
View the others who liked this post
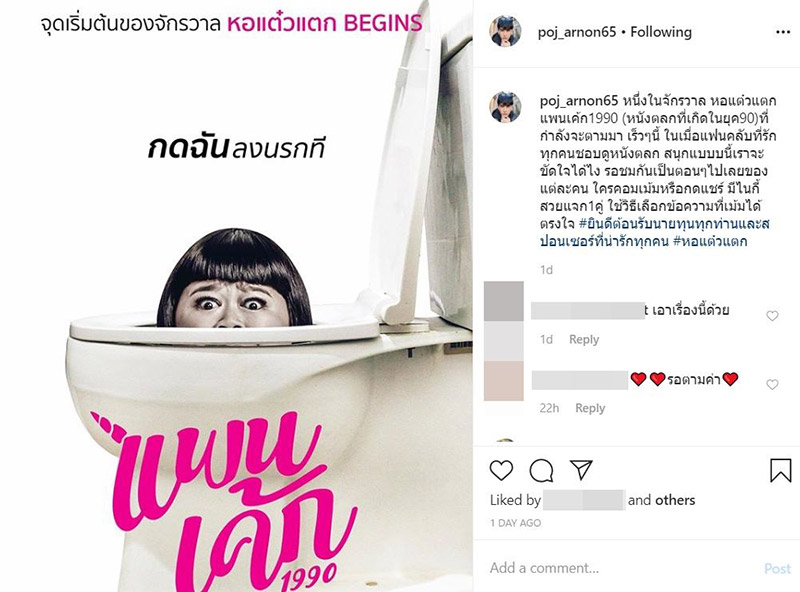click(676, 500)
